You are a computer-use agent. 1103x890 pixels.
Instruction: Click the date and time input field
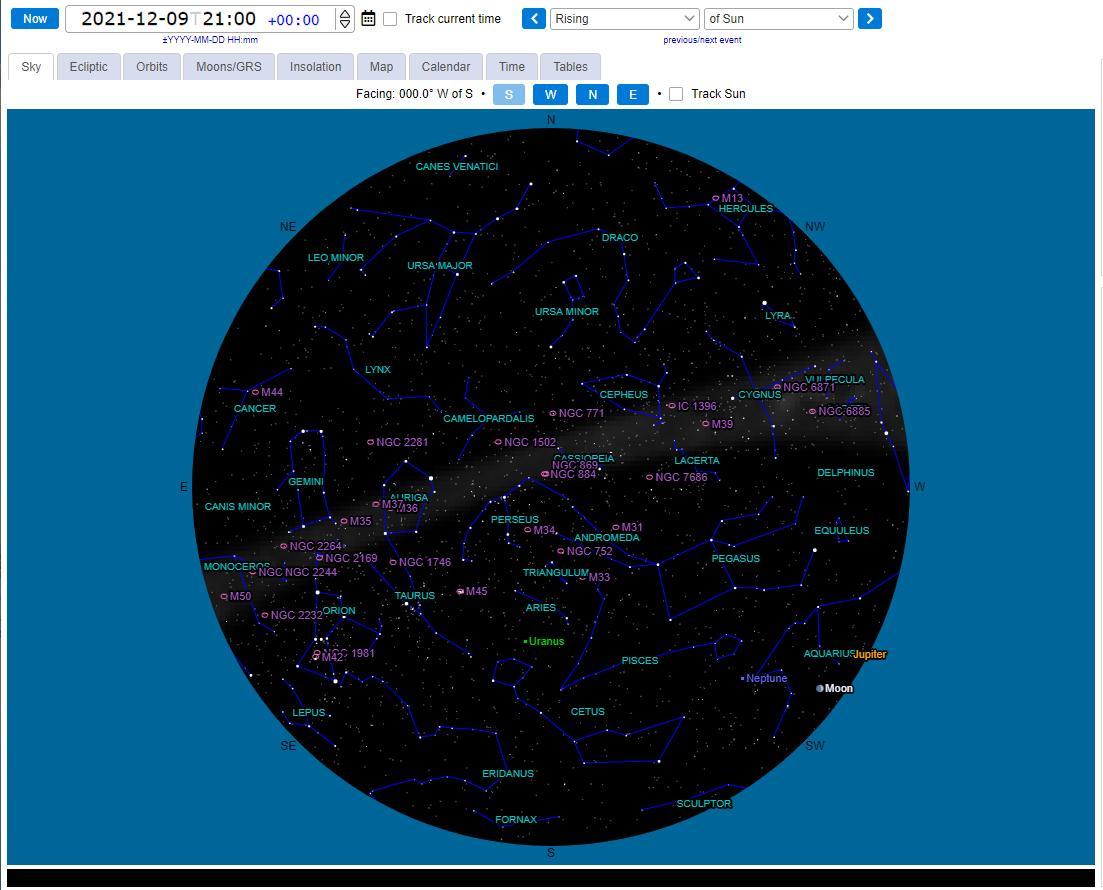[x=168, y=19]
